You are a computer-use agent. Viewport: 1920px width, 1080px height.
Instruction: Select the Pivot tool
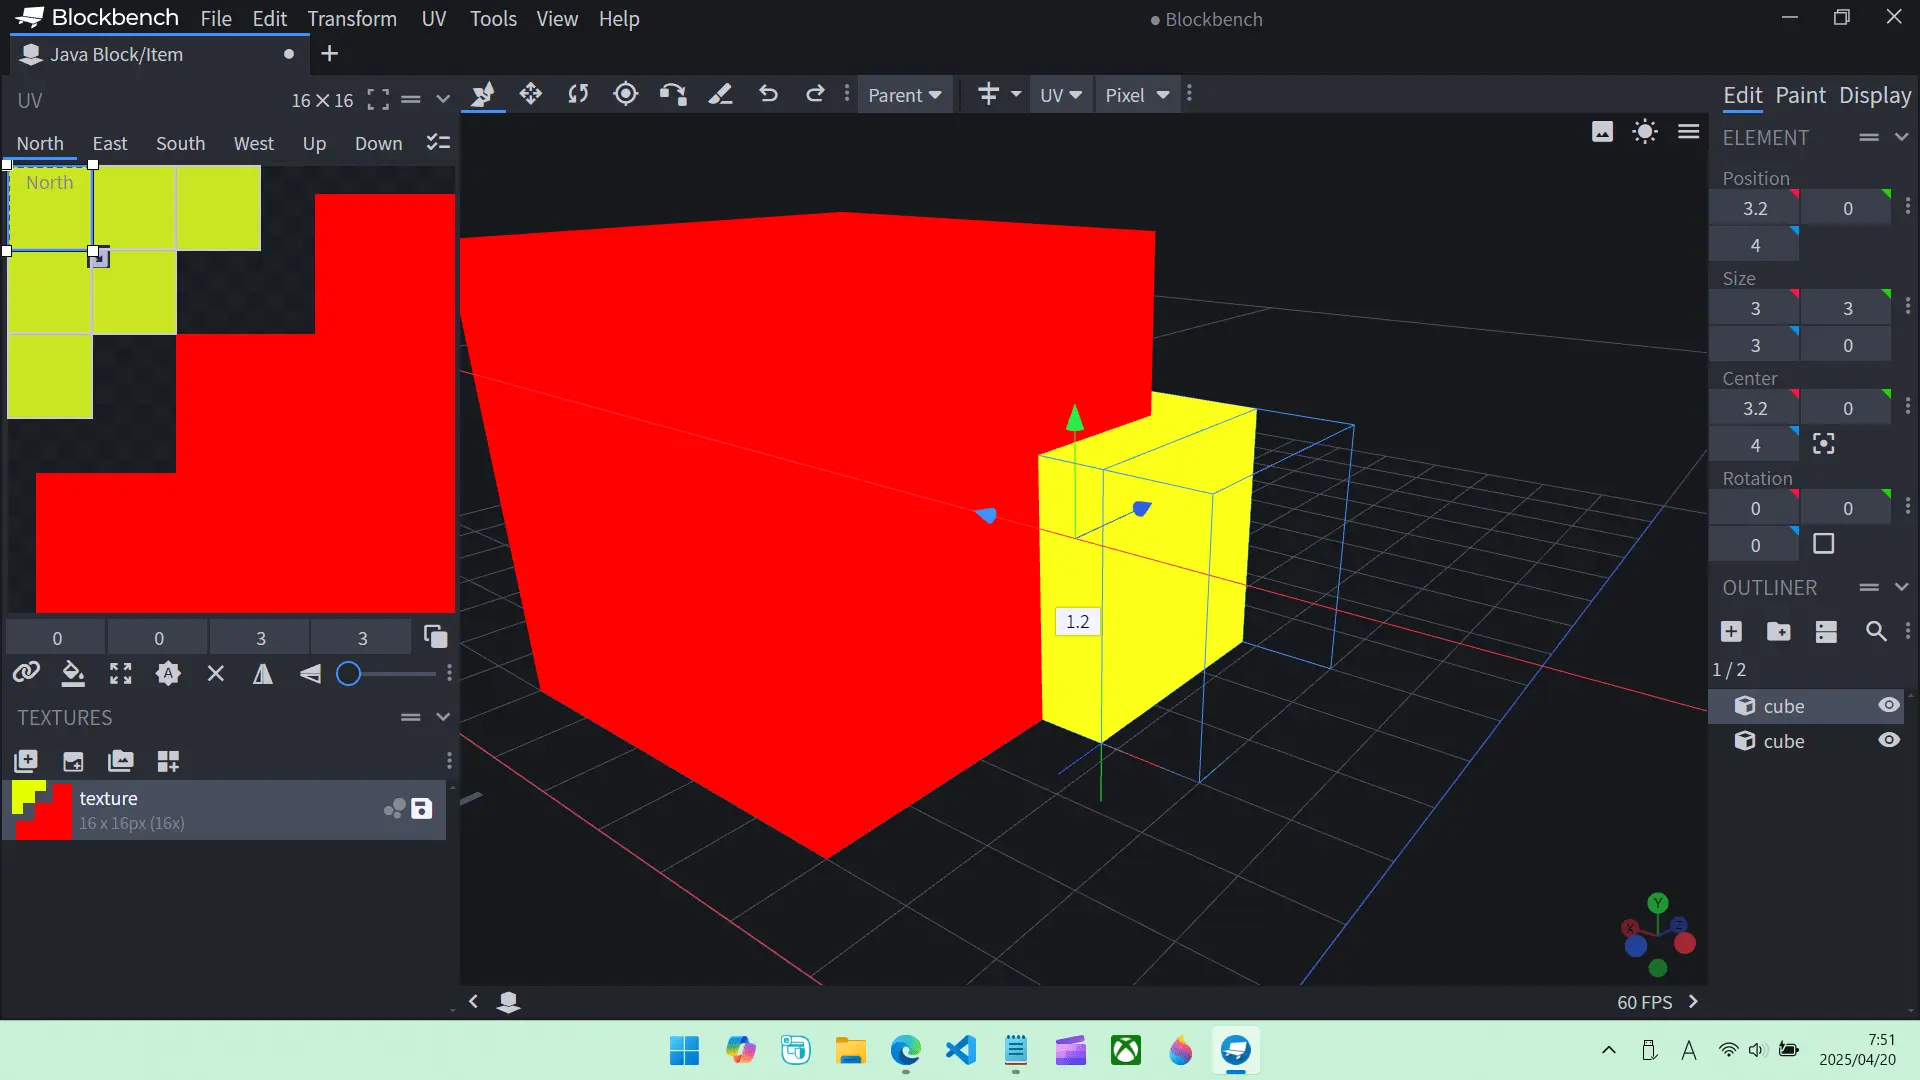(x=626, y=94)
